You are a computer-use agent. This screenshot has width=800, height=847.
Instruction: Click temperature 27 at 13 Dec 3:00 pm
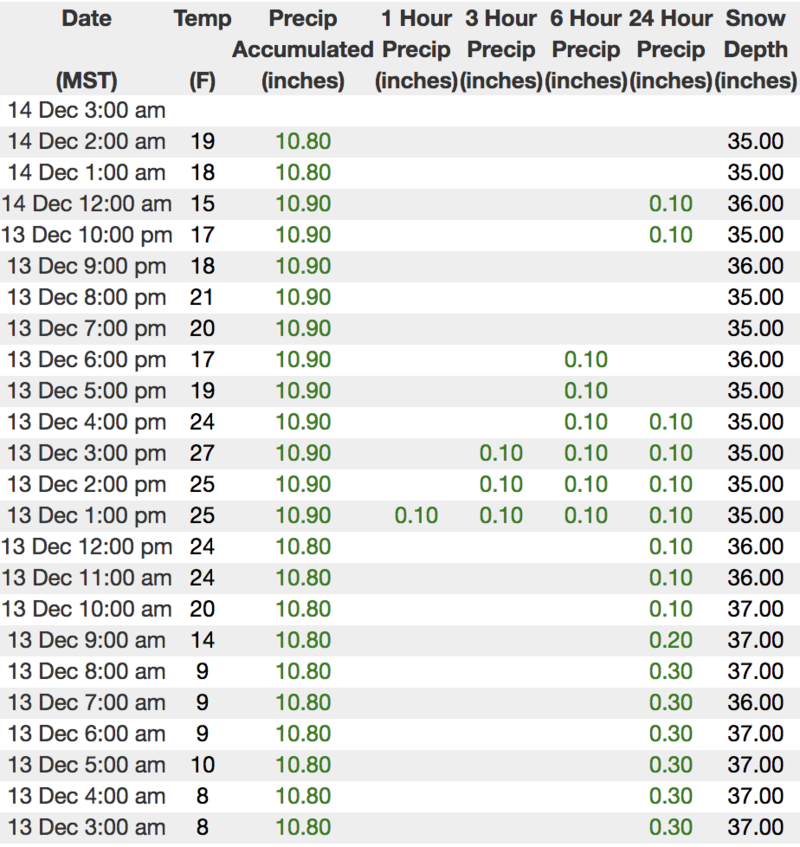(202, 453)
